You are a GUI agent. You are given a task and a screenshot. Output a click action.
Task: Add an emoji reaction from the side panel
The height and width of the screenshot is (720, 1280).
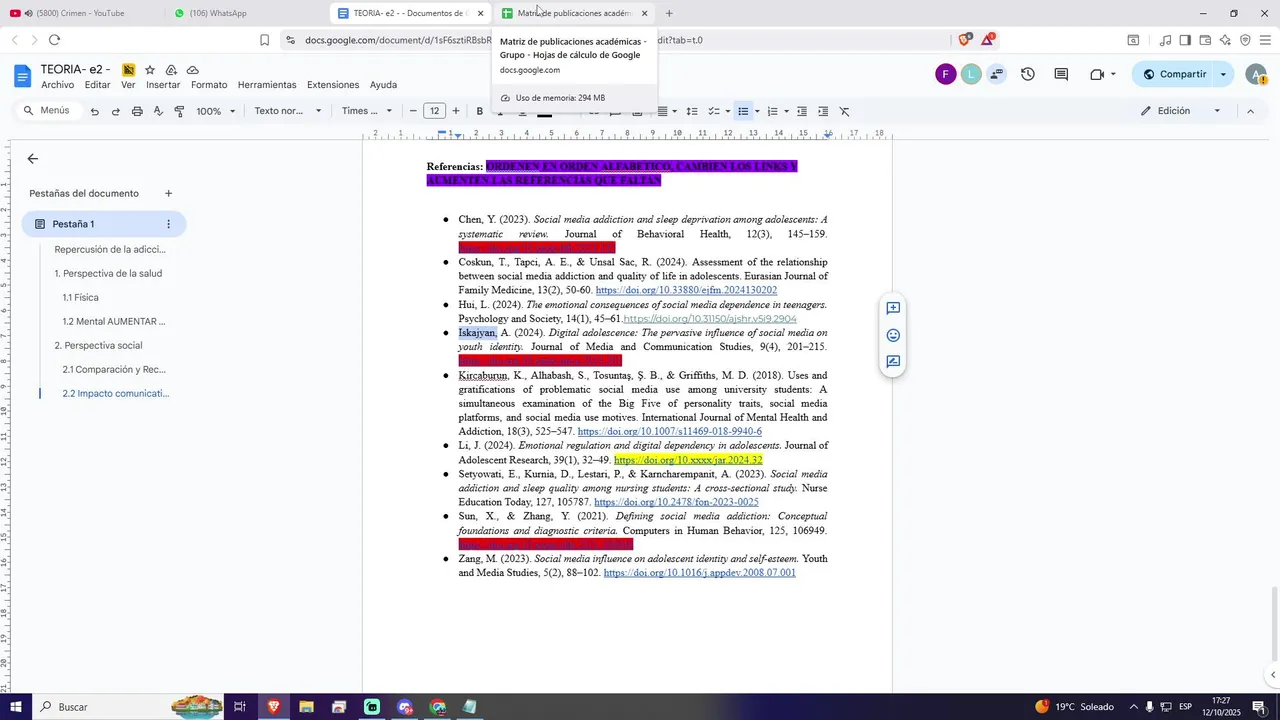pyautogui.click(x=893, y=336)
